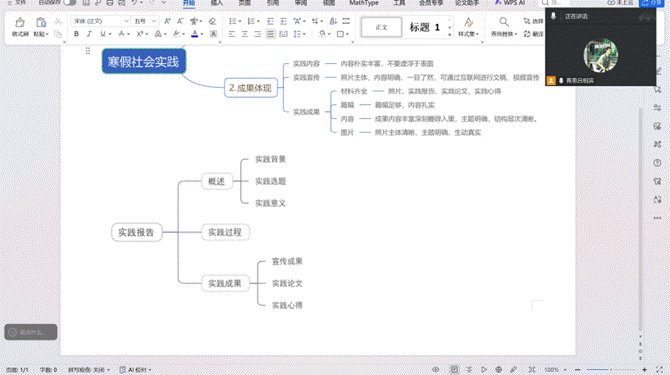Increase paragraph indent
The width and height of the screenshot is (670, 375).
tap(283, 21)
